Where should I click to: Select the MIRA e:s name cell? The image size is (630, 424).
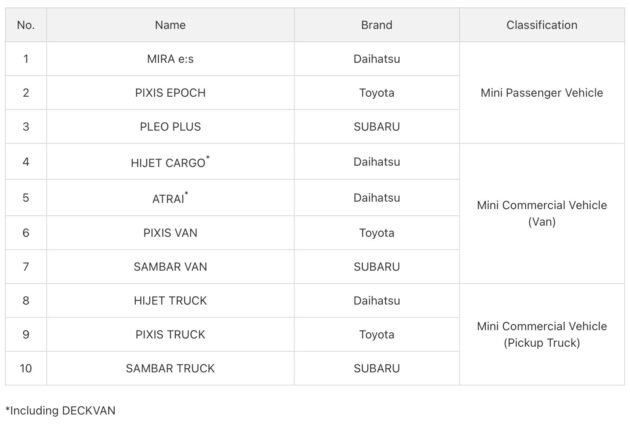[170, 59]
